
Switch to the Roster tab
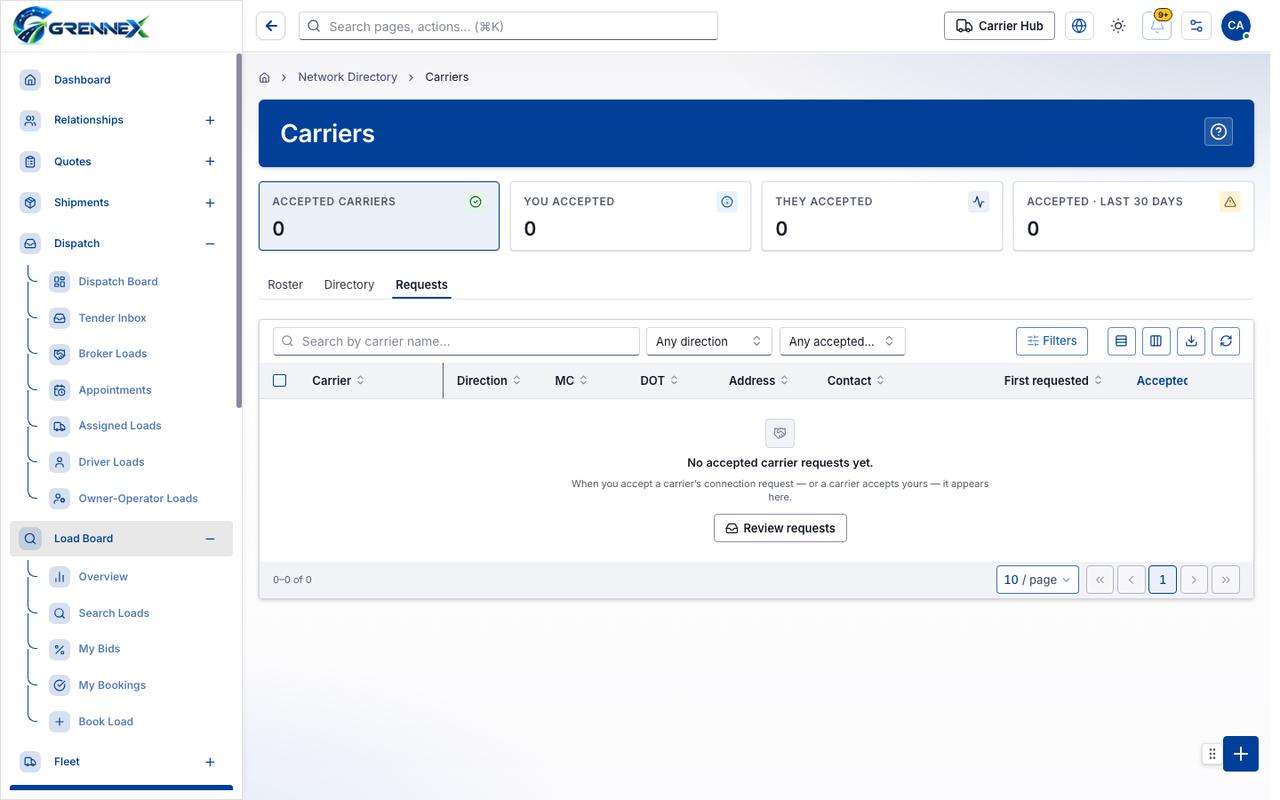(x=285, y=285)
